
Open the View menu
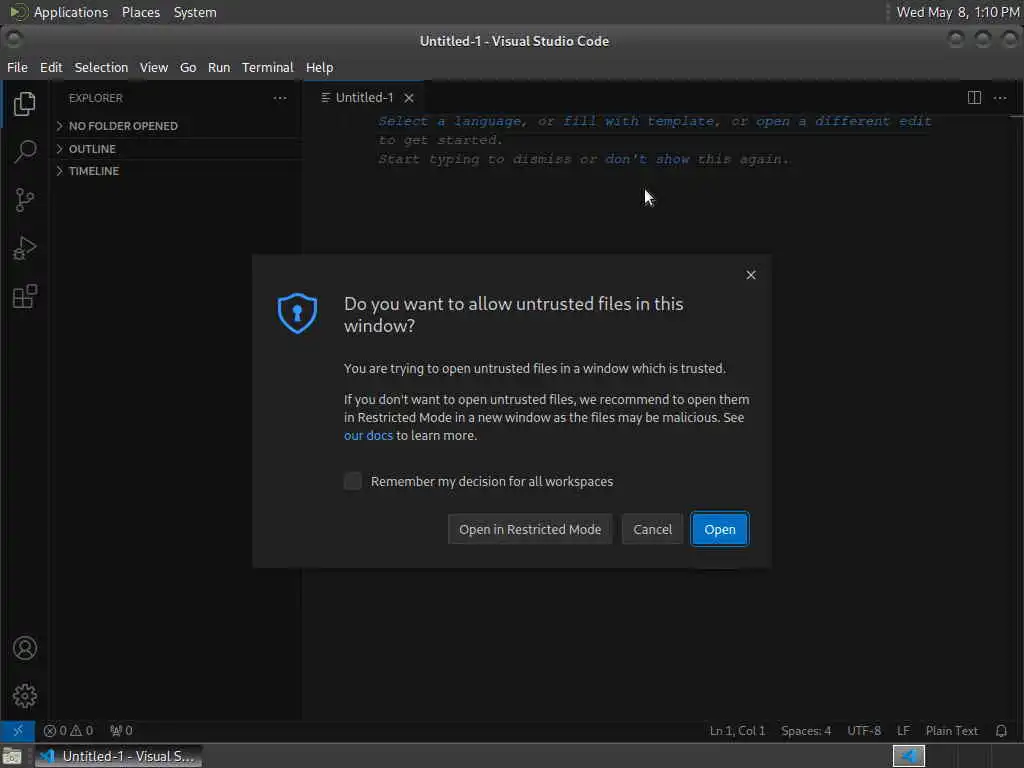[153, 67]
